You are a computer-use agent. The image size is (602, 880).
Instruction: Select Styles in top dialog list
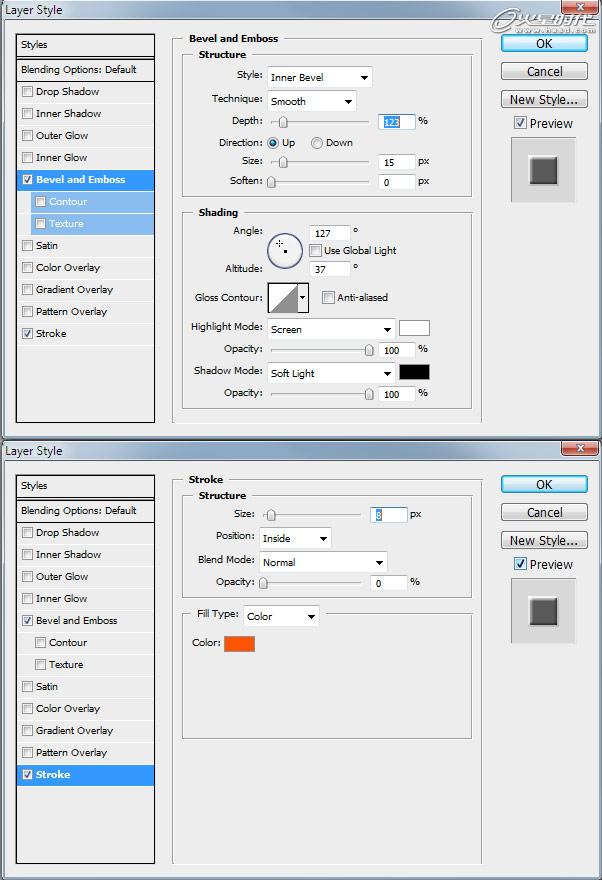pos(85,45)
